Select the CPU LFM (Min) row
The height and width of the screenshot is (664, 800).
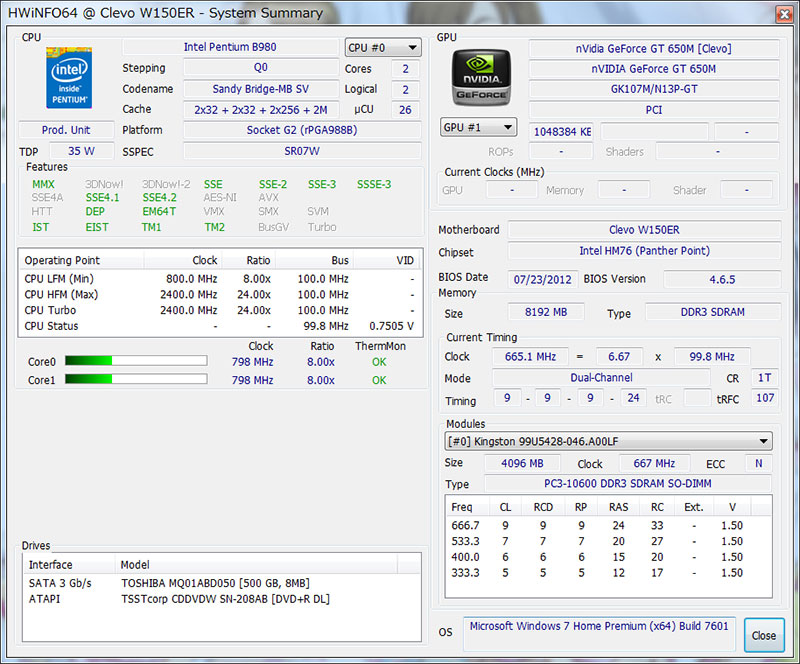tap(220, 279)
